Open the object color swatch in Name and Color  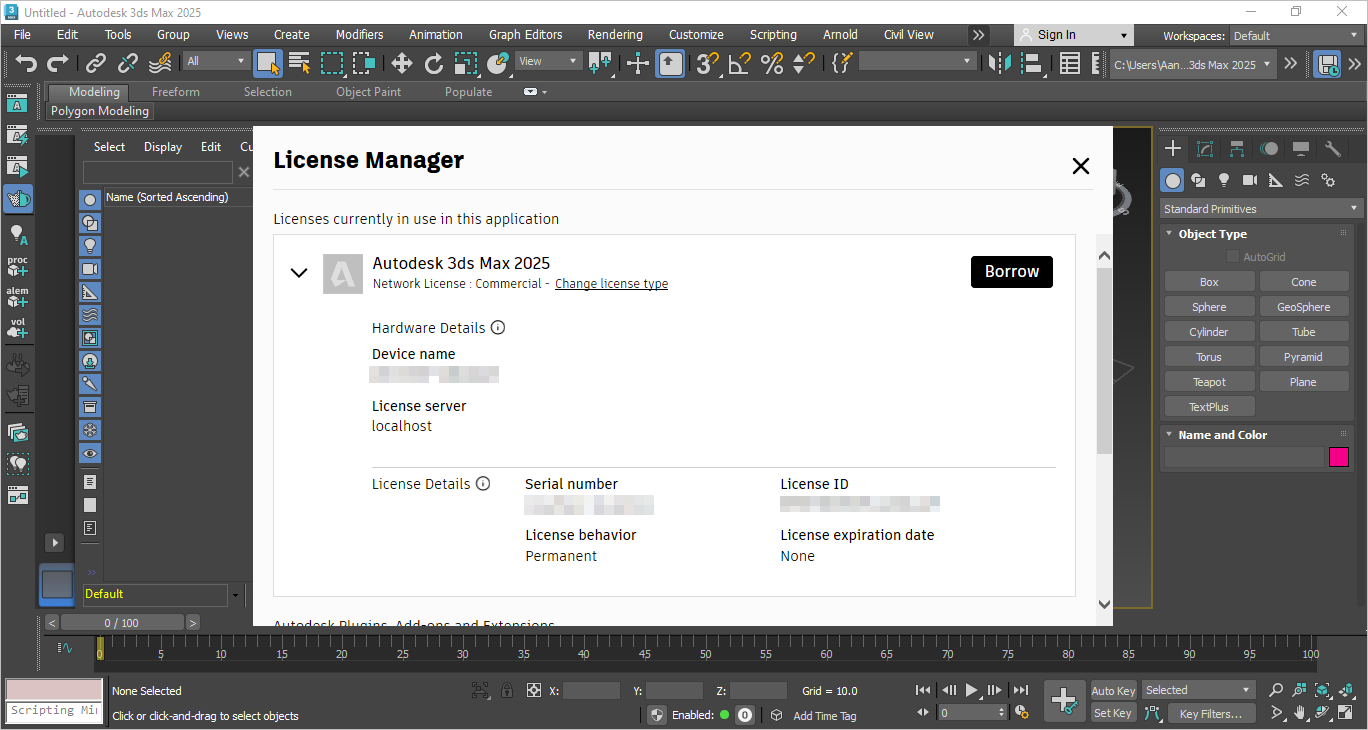pos(1339,457)
